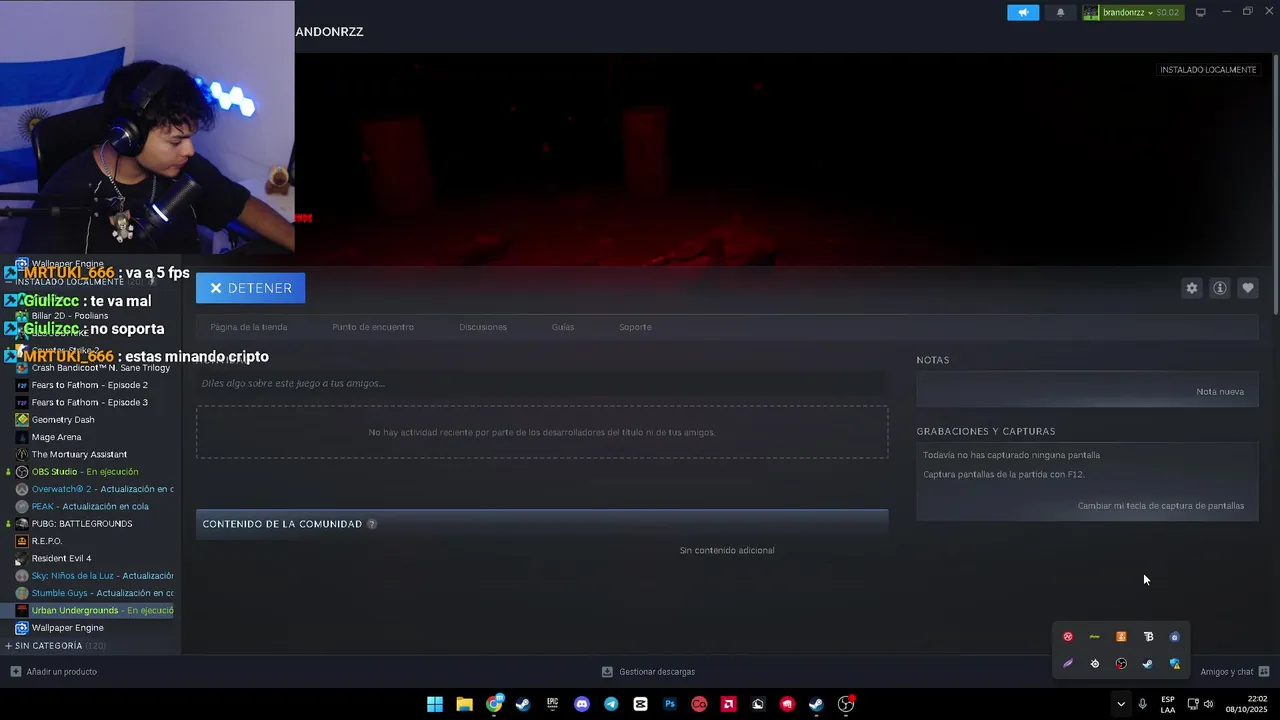Open Google Chrome from taskbar
Image resolution: width=1280 pixels, height=720 pixels.
[494, 704]
